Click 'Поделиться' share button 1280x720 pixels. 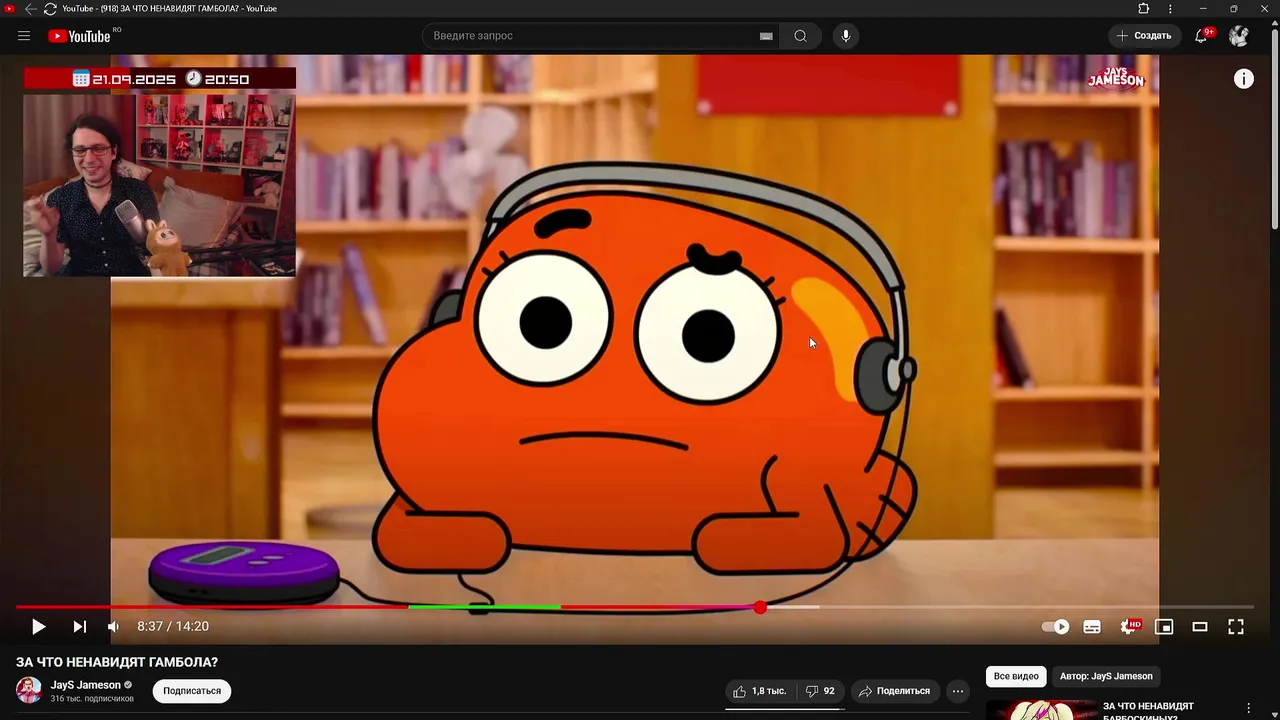pos(894,691)
